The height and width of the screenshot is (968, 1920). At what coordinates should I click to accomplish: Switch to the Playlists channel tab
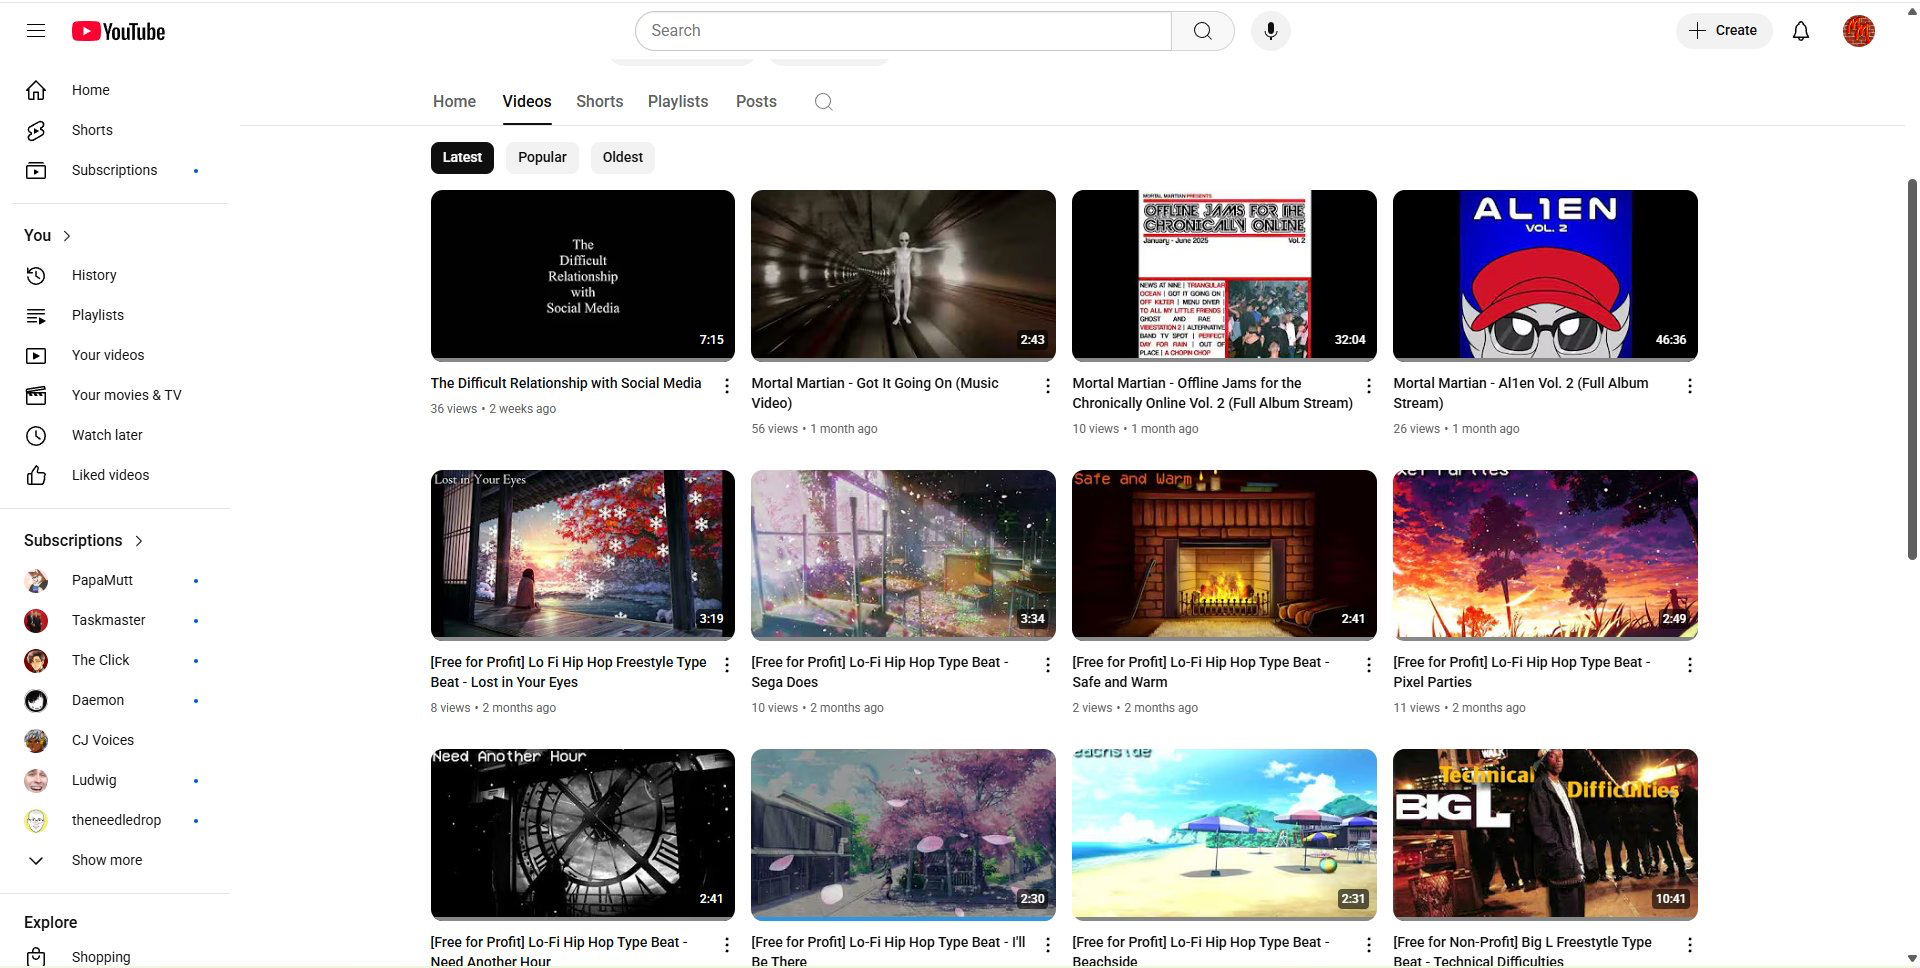pyautogui.click(x=677, y=102)
